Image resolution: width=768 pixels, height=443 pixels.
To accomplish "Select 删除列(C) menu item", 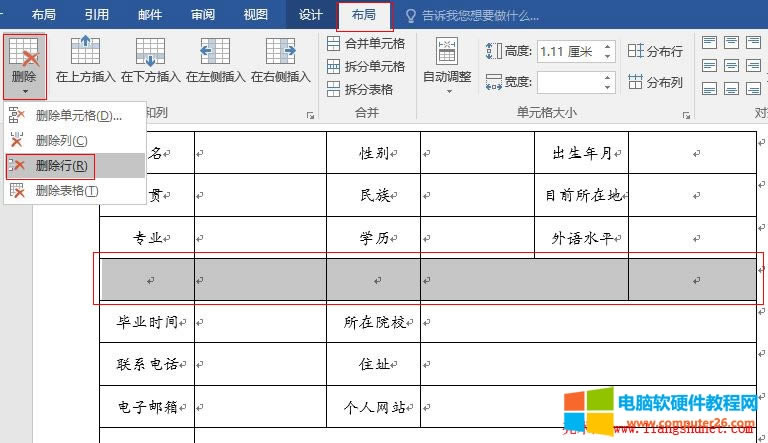I will point(75,141).
